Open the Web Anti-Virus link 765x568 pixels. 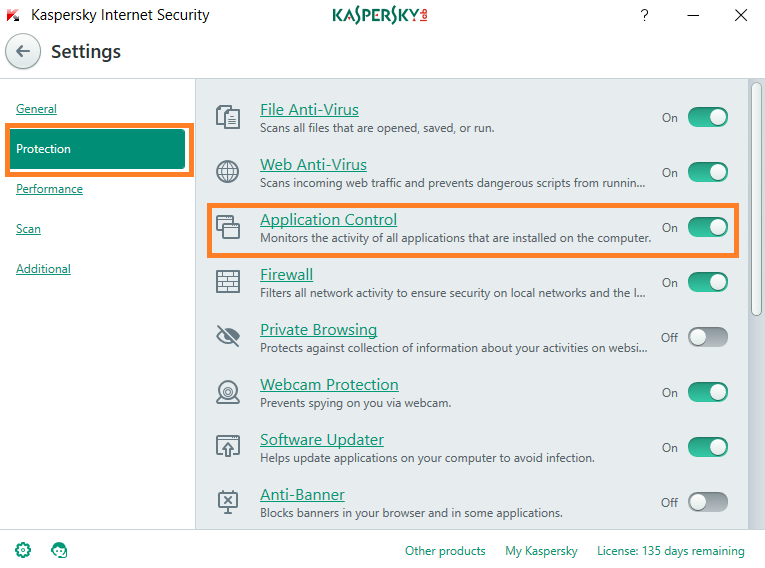tap(313, 165)
